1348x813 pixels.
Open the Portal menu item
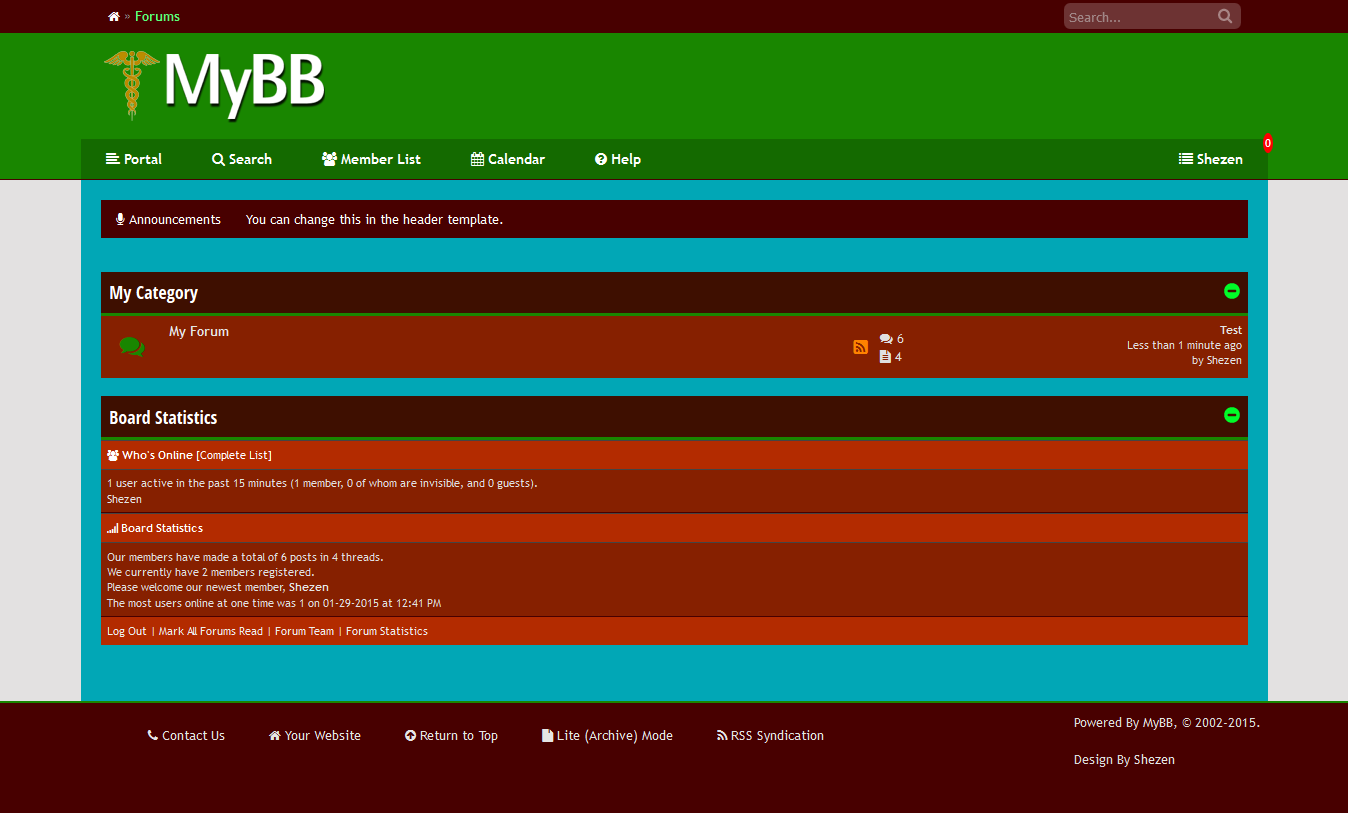tap(134, 159)
